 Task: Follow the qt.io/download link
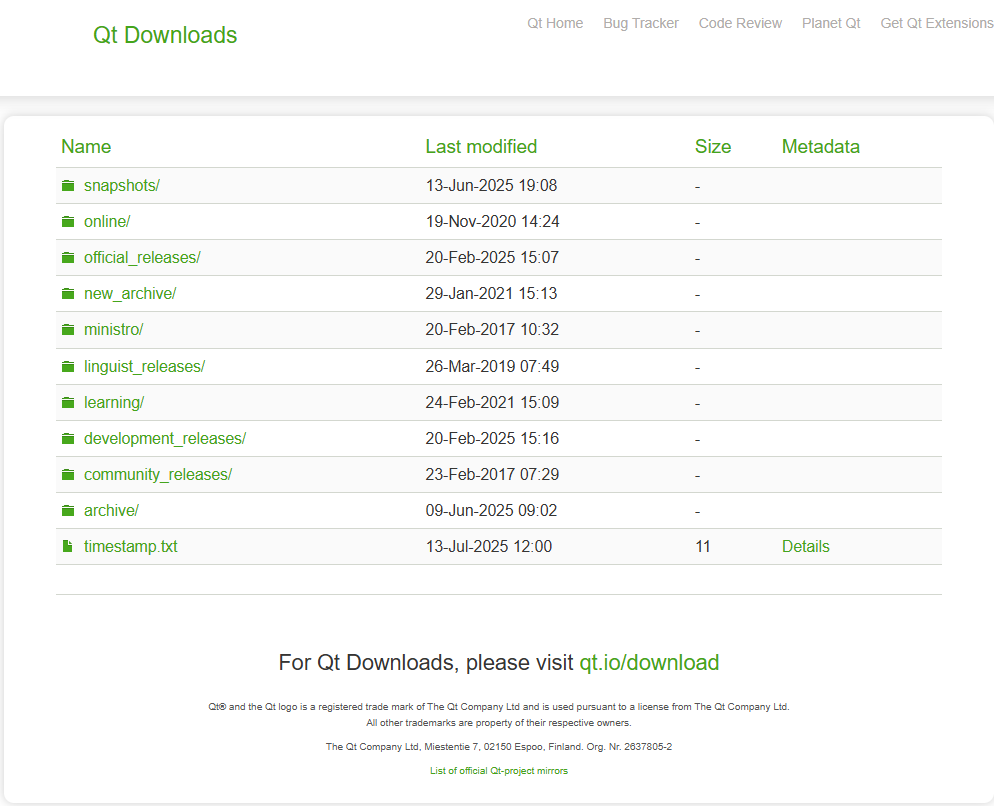pyautogui.click(x=649, y=663)
